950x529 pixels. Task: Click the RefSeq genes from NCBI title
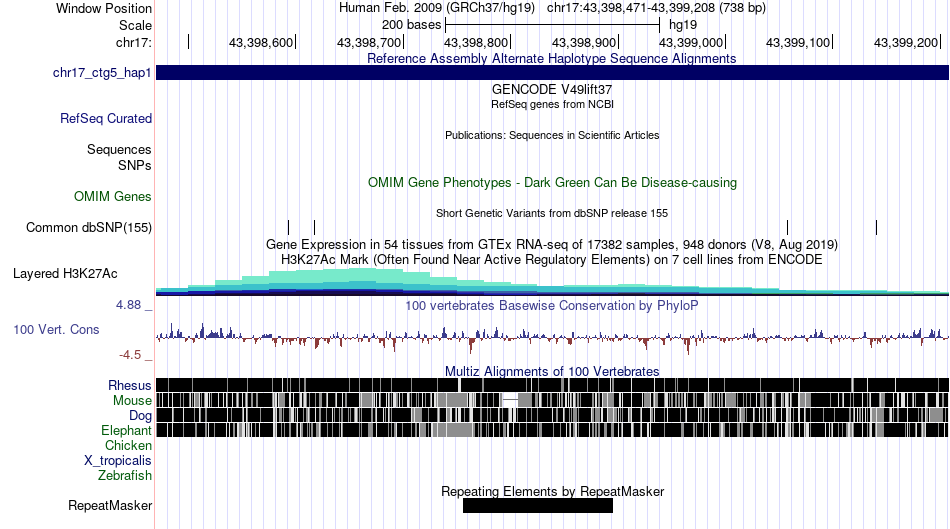(x=552, y=104)
